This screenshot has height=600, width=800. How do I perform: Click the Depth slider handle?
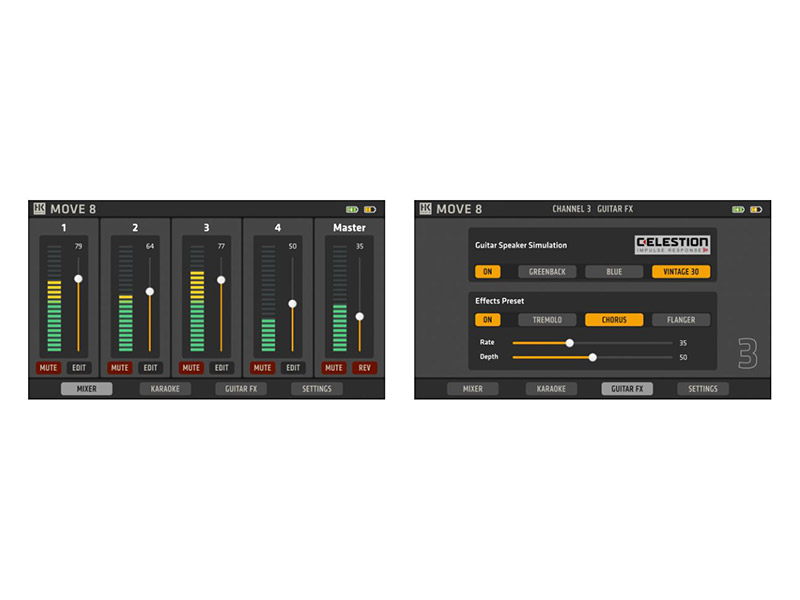(592, 357)
